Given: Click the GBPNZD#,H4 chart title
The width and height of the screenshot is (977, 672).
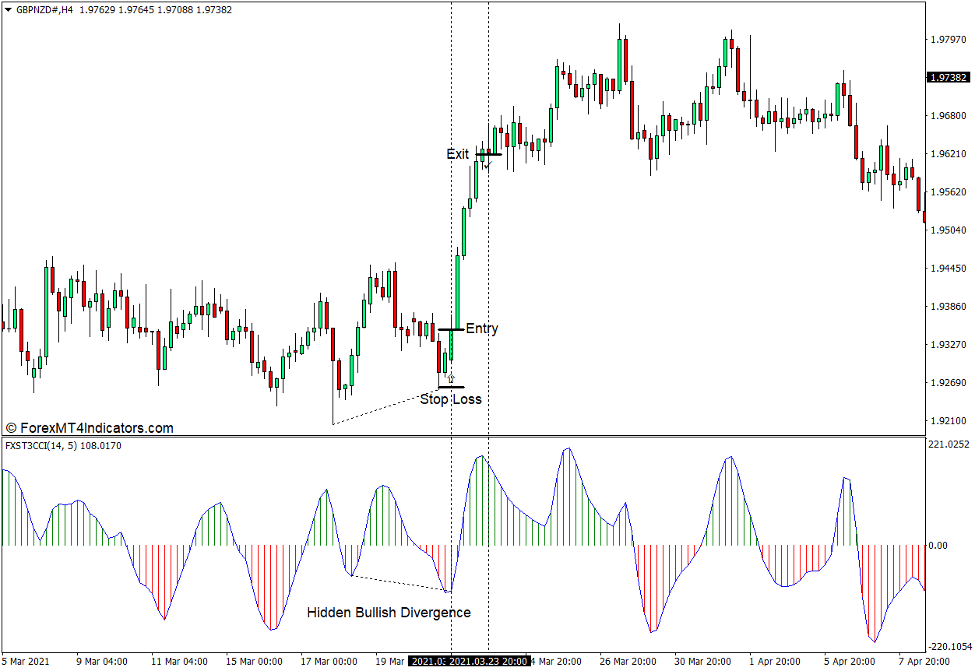Looking at the screenshot, I should pos(44,10).
